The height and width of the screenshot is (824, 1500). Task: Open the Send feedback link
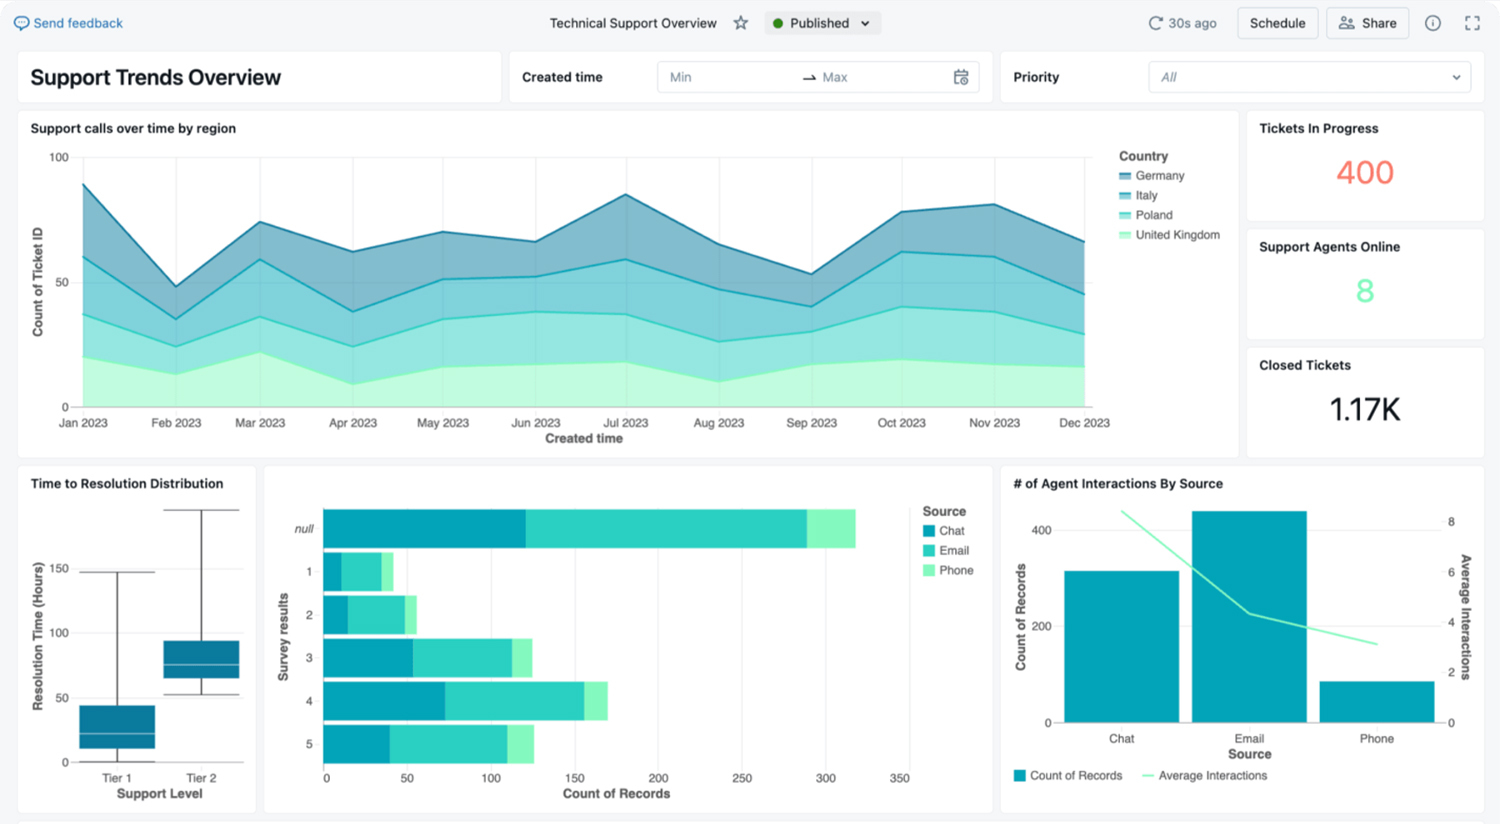tap(76, 22)
